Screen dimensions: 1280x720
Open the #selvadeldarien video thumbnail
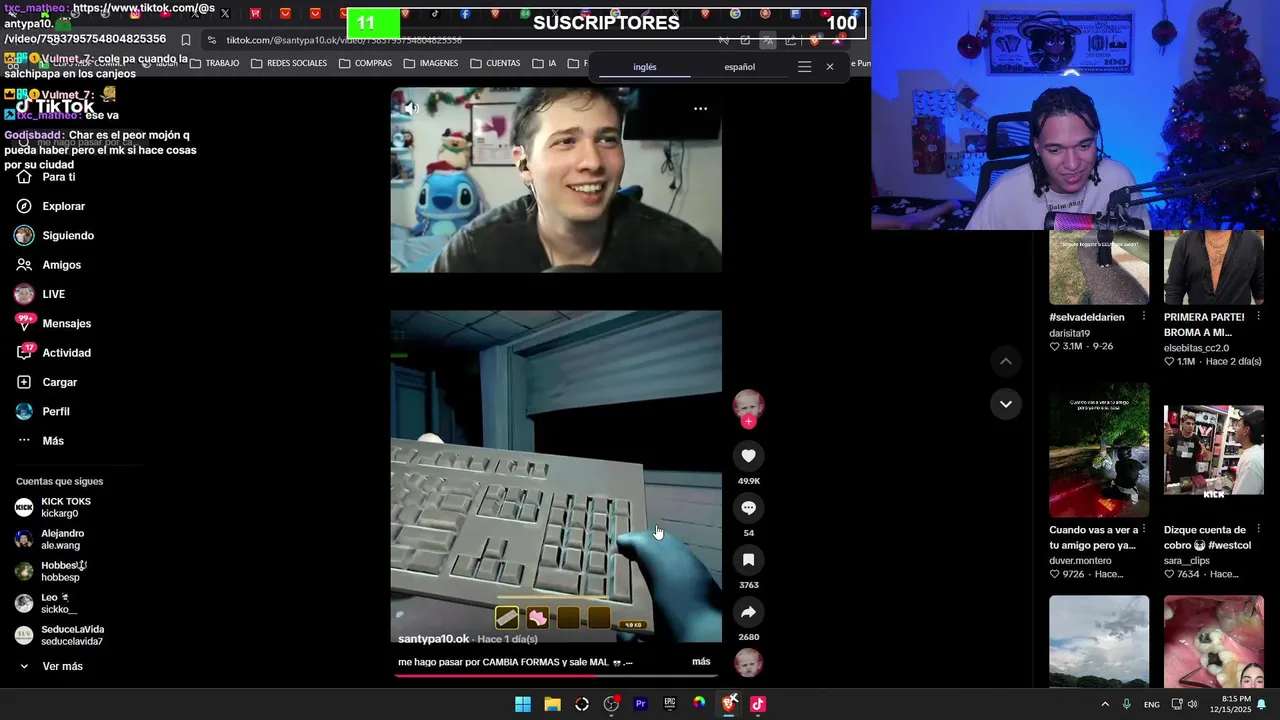[1099, 267]
